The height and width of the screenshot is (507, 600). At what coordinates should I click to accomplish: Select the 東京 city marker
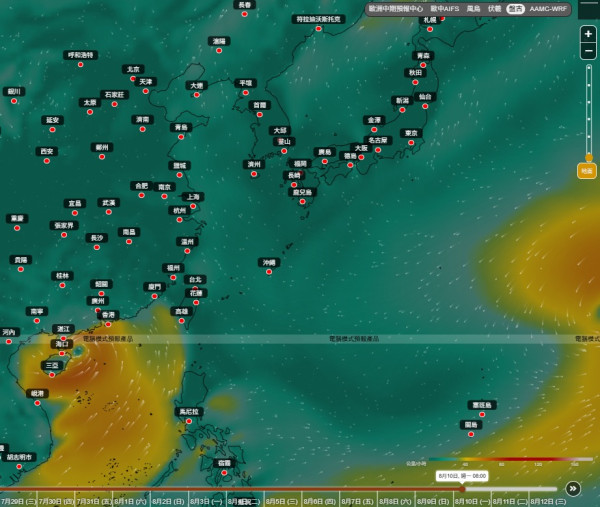click(411, 143)
